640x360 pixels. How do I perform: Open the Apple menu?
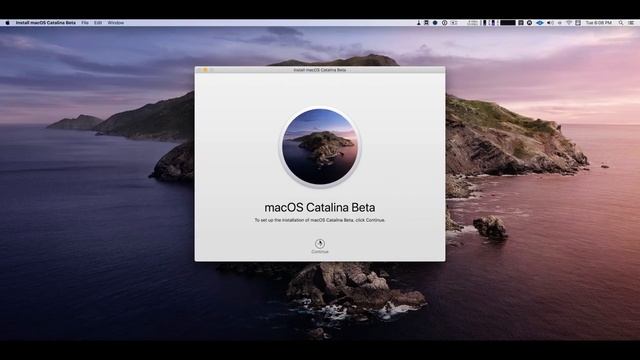[7, 23]
